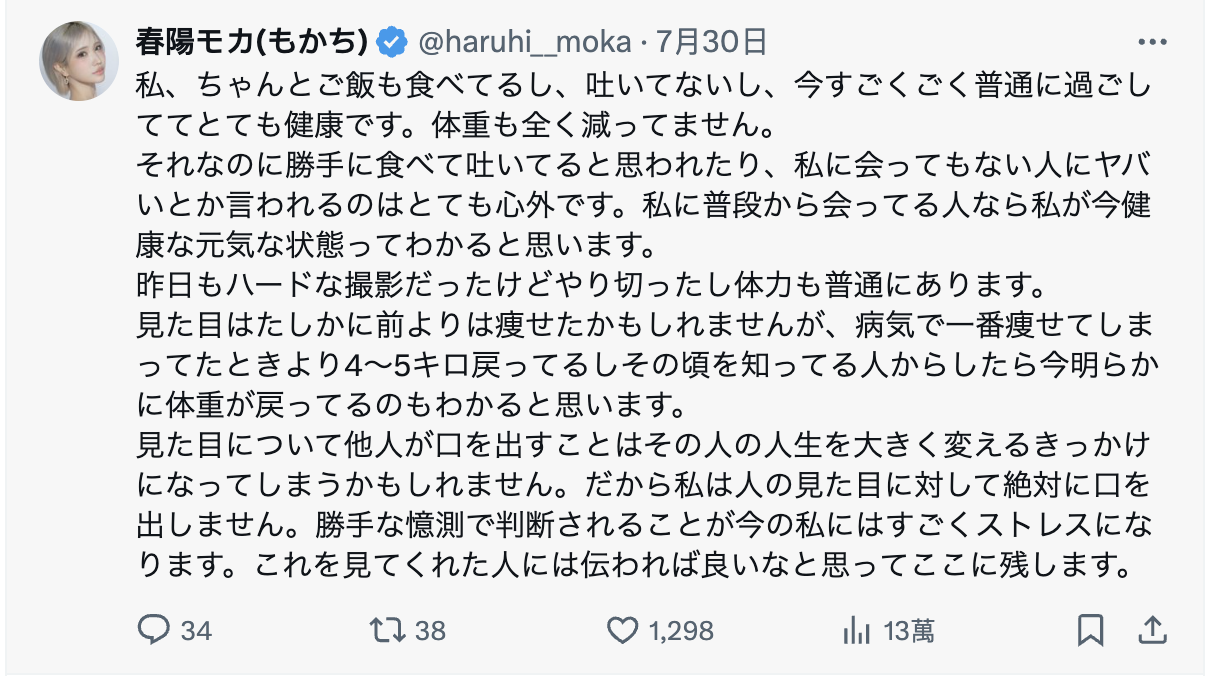Screen dimensions: 1208x676
Task: Click the reply count 34
Action: 197,631
